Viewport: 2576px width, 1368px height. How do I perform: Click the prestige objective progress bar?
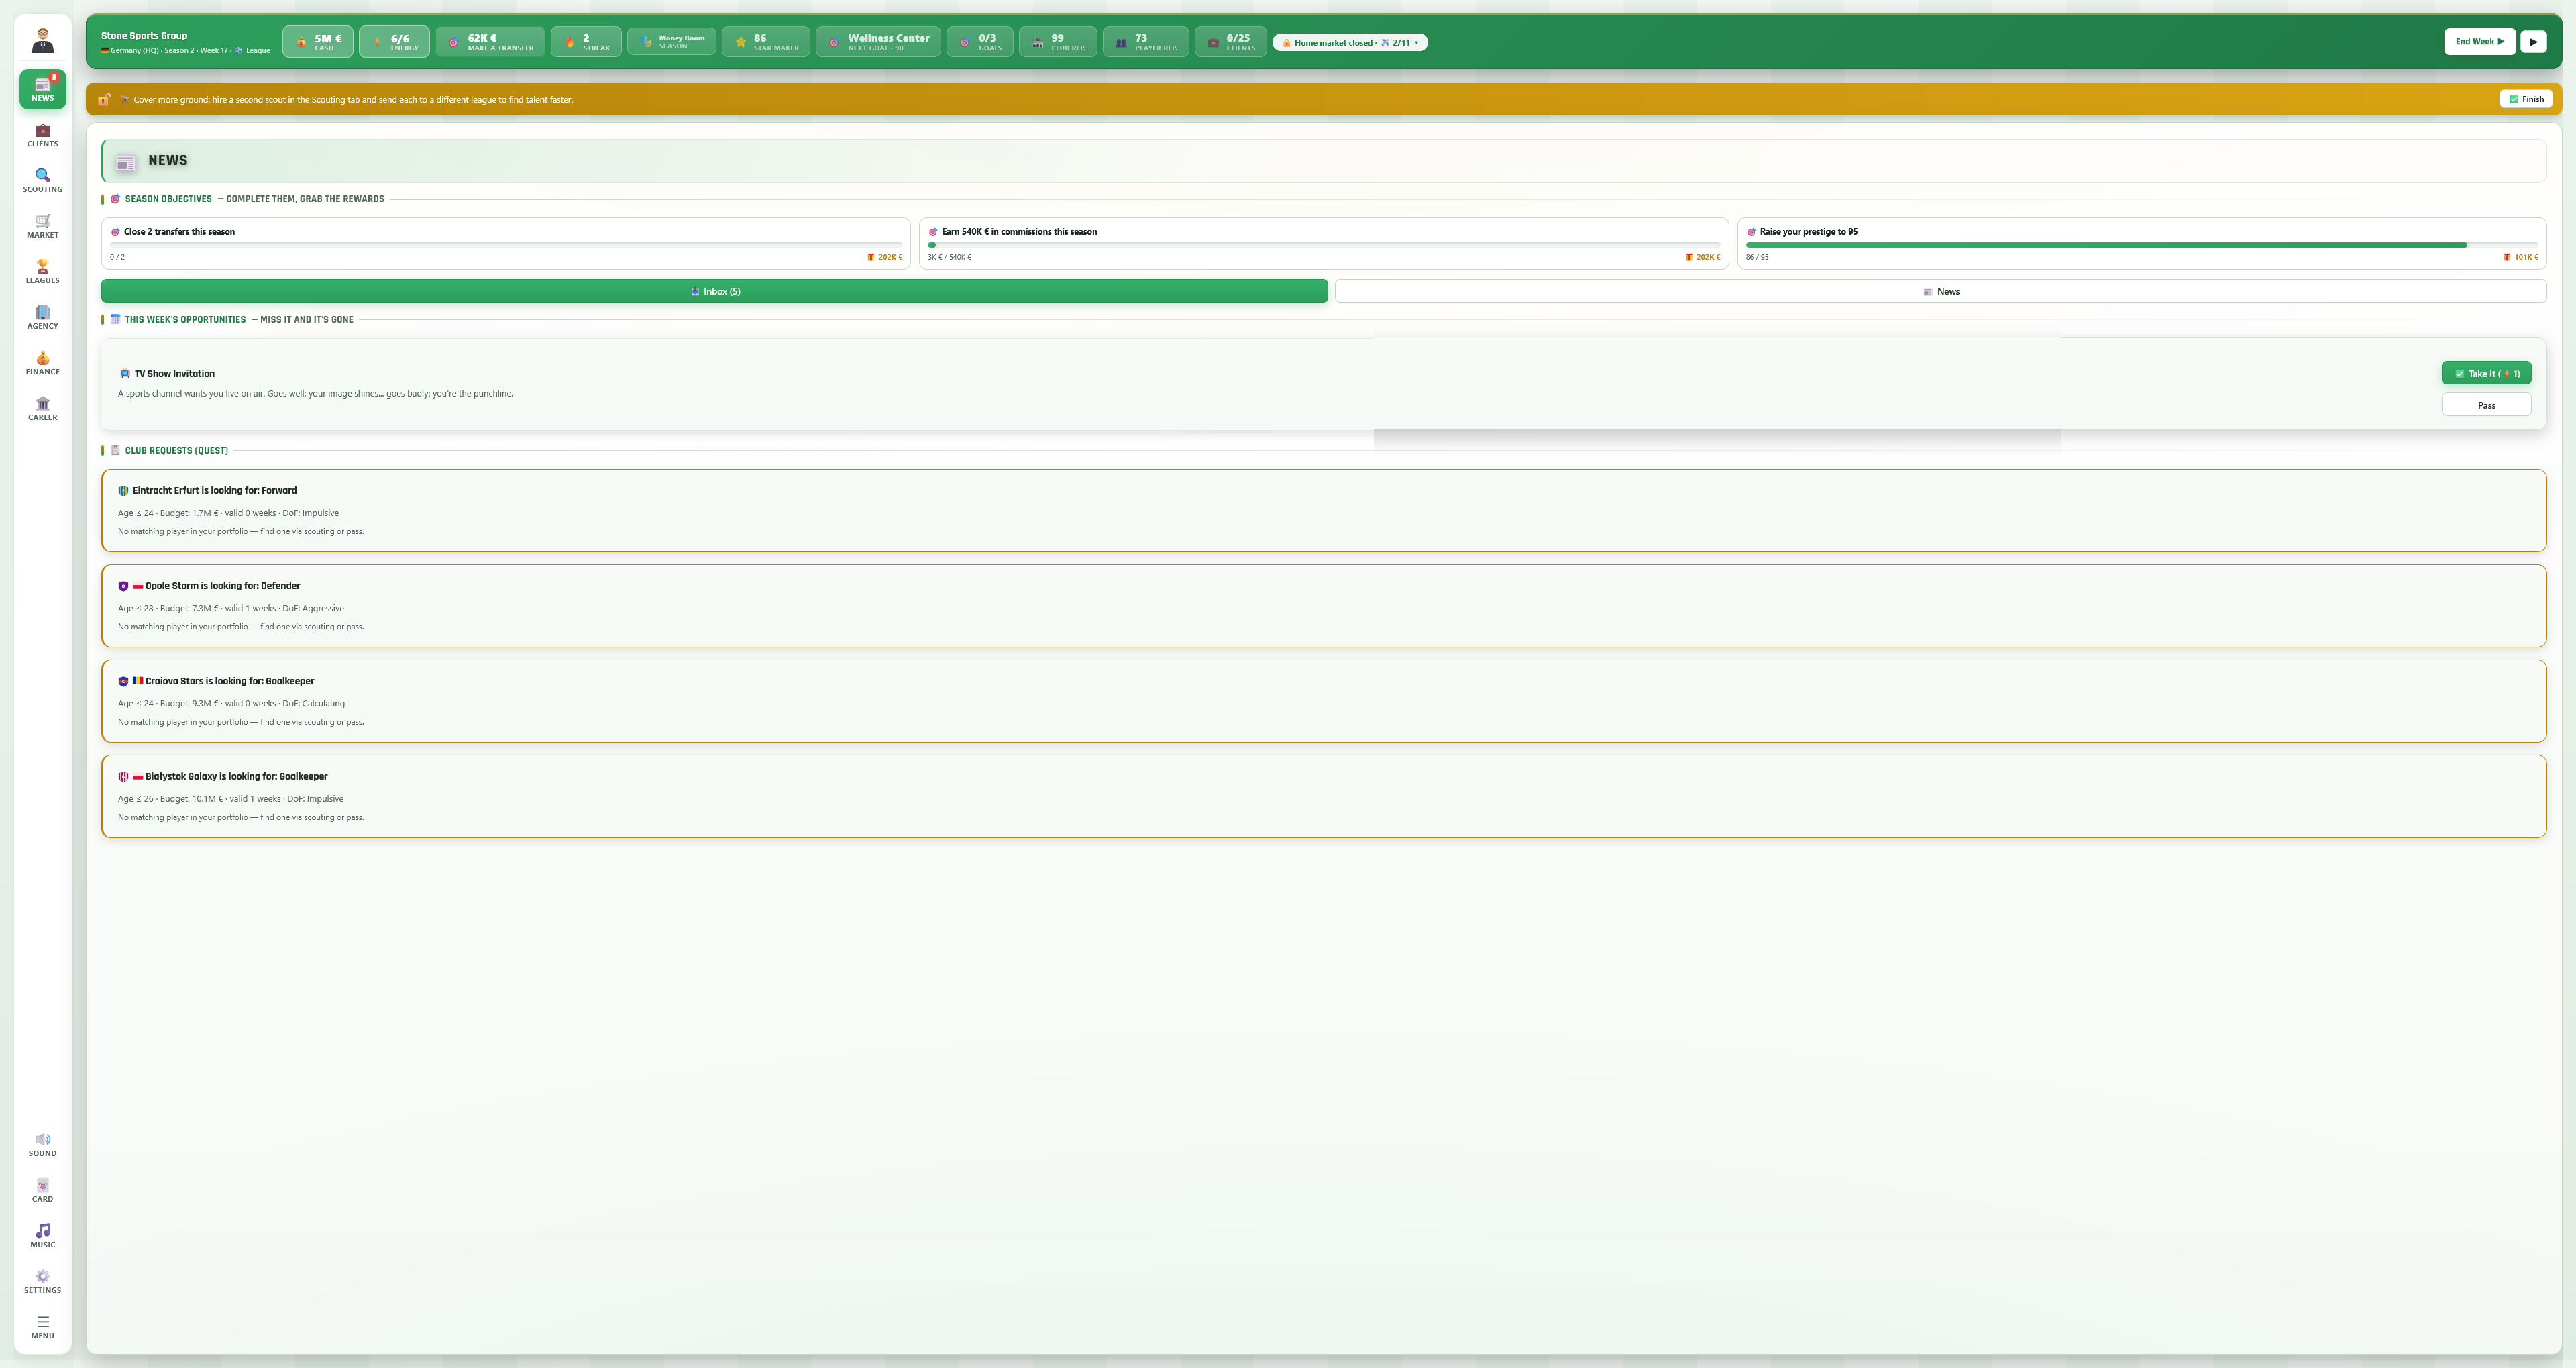pyautogui.click(x=2142, y=245)
